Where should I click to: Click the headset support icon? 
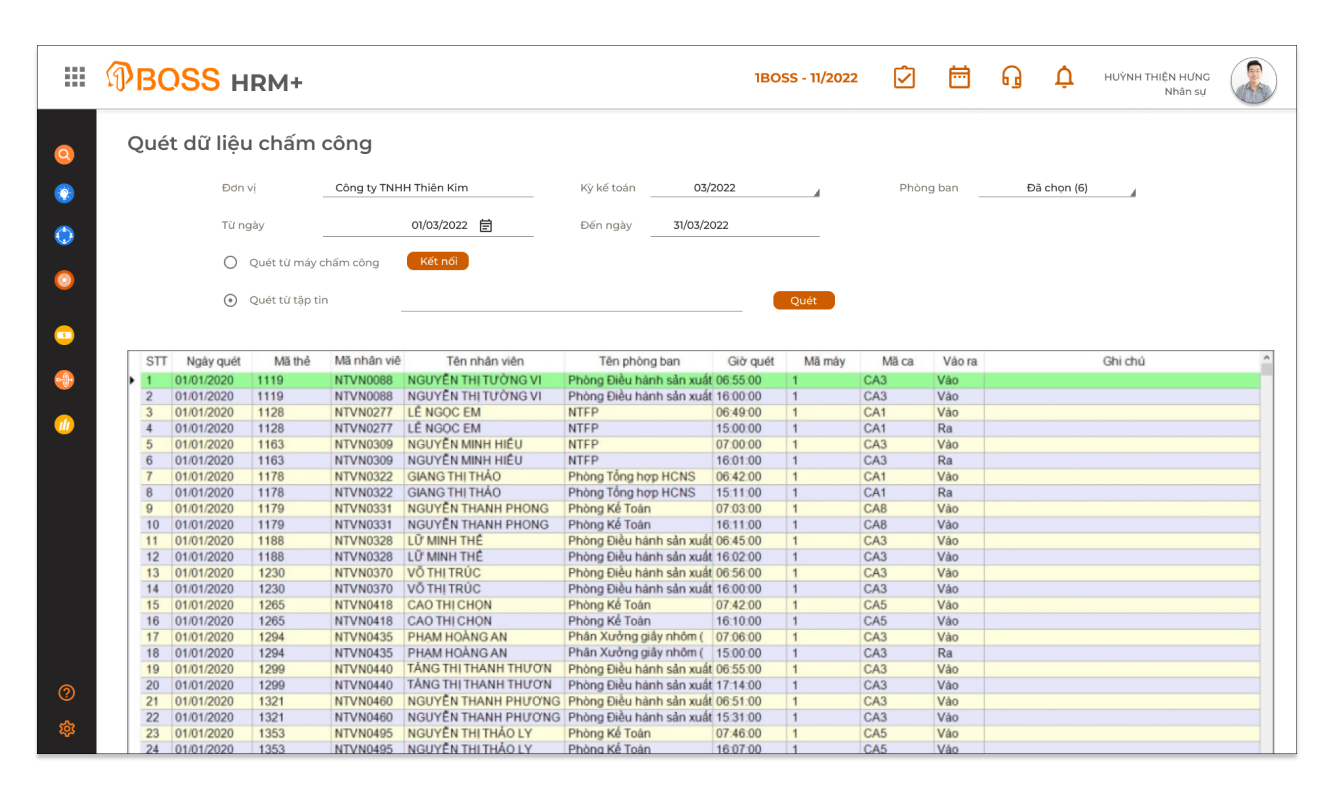tap(1011, 77)
